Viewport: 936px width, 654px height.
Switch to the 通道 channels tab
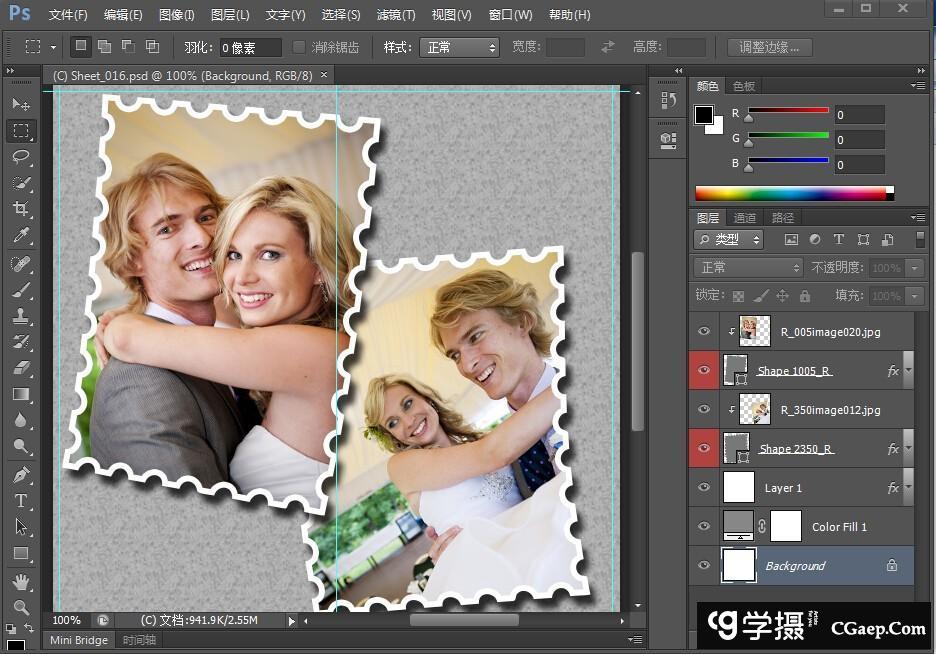pyautogui.click(x=745, y=218)
